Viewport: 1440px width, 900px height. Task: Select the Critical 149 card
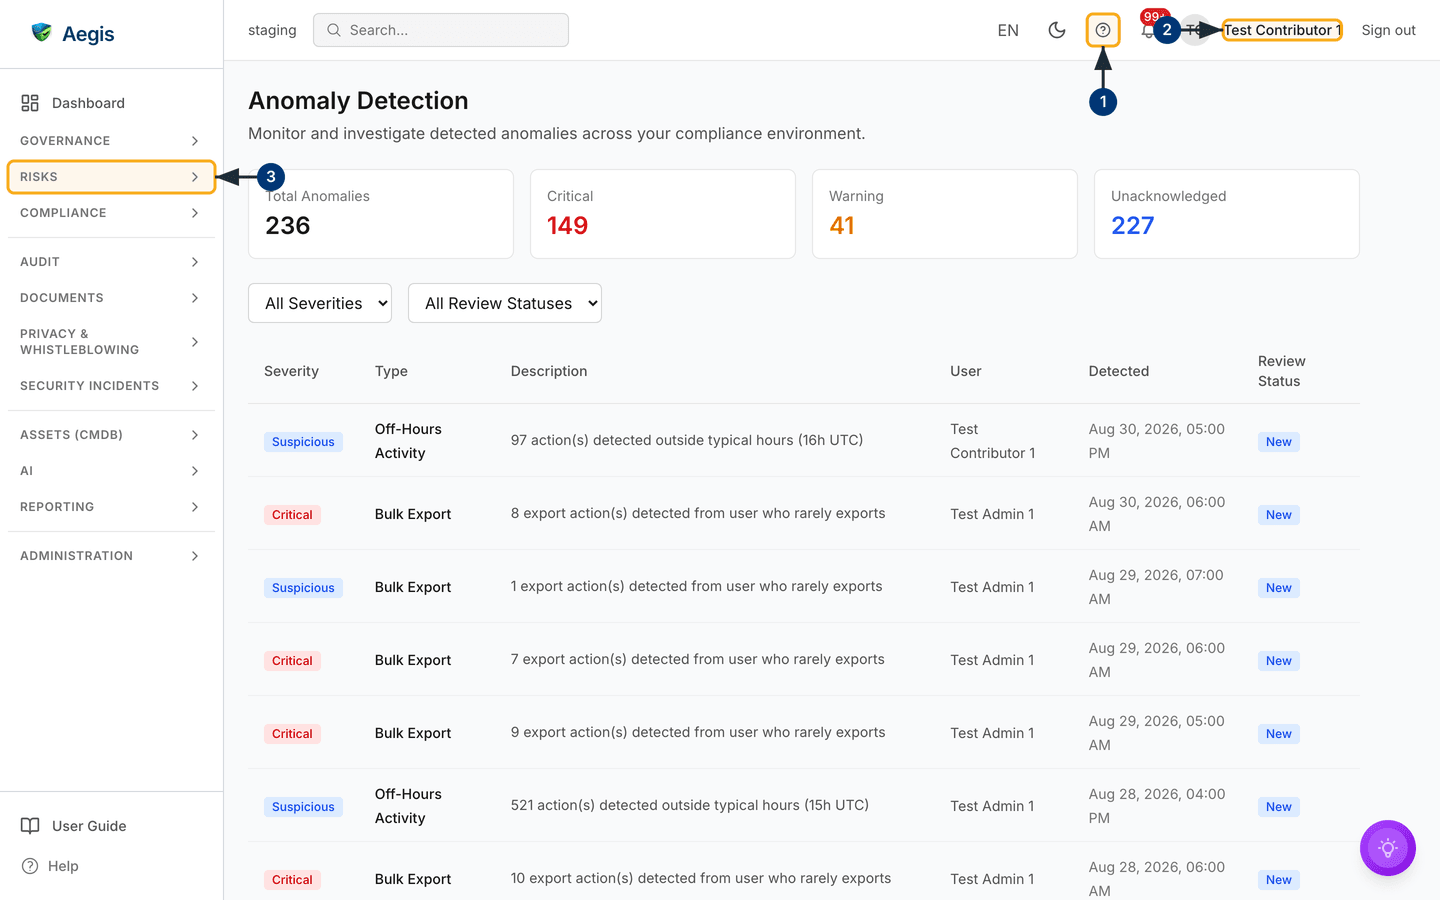coord(663,214)
